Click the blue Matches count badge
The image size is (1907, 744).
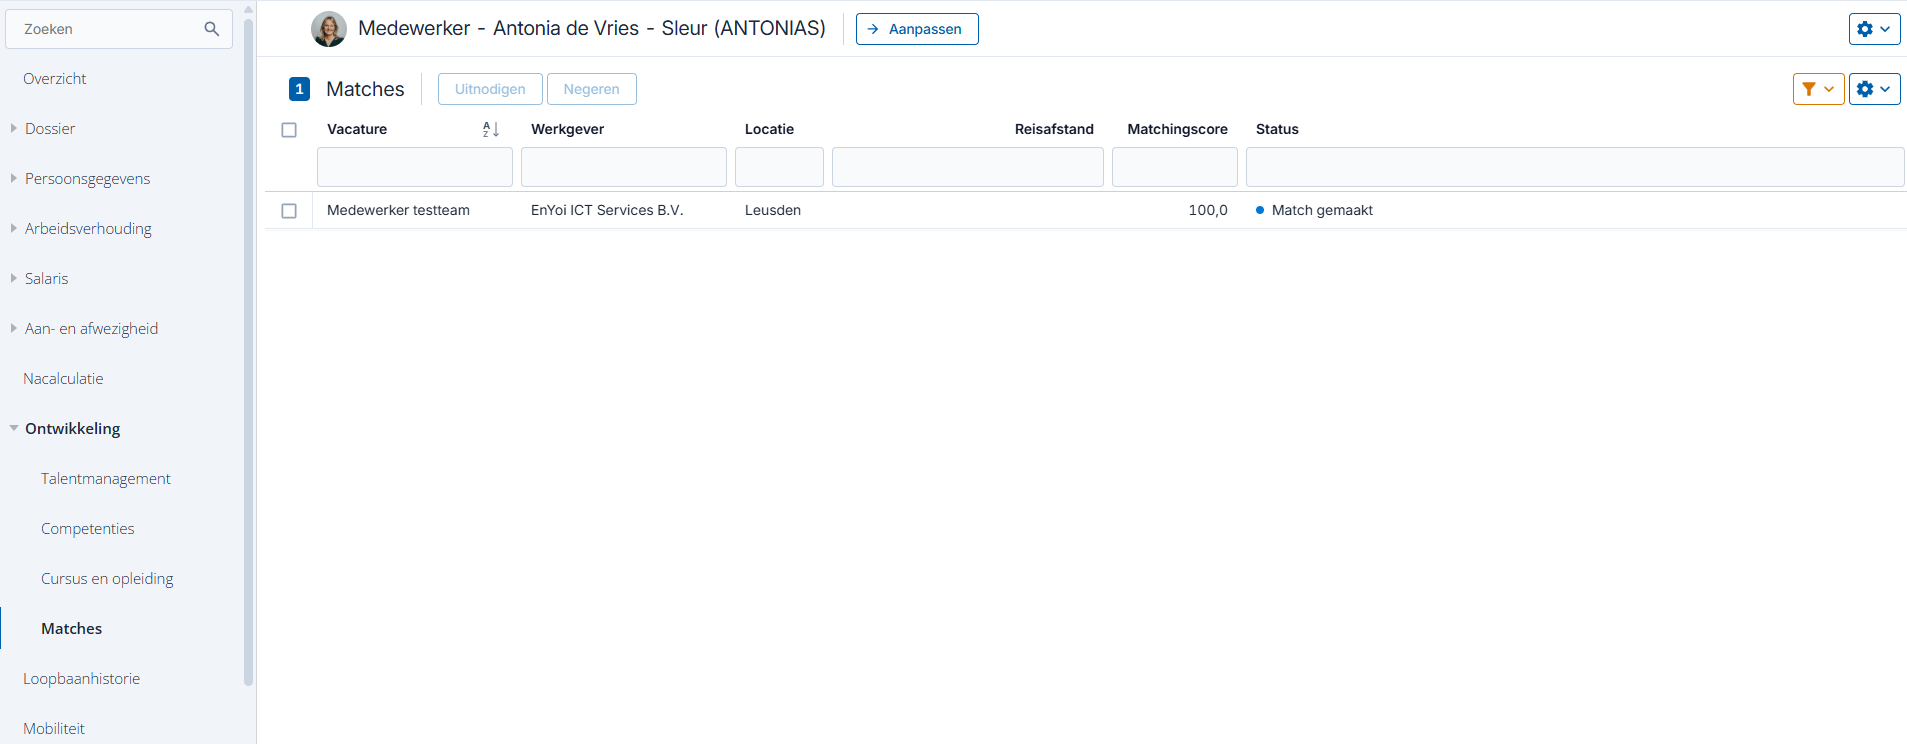(299, 89)
